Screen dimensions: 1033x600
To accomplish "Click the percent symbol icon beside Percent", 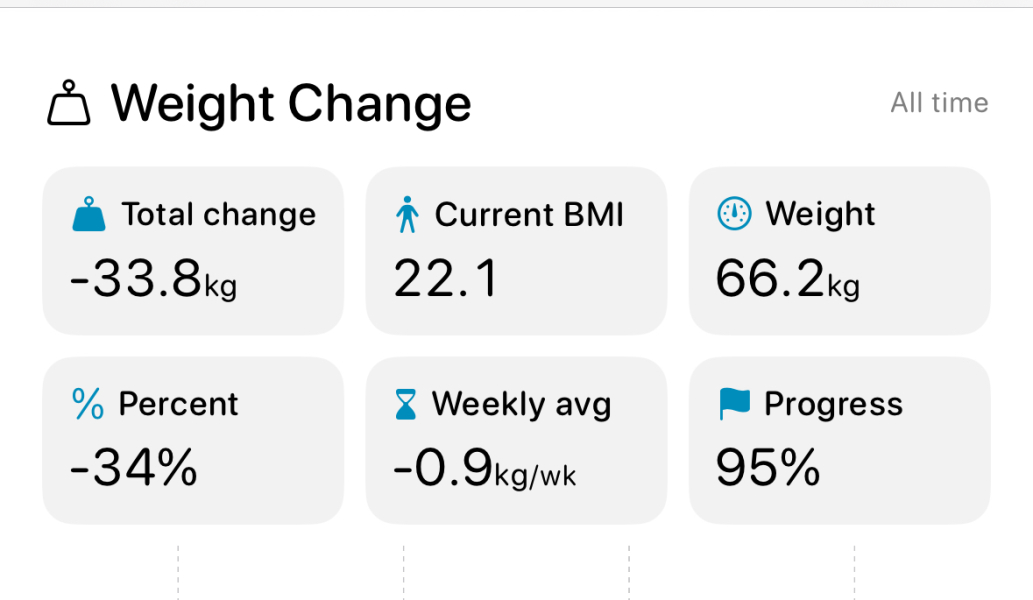I will click(x=88, y=404).
